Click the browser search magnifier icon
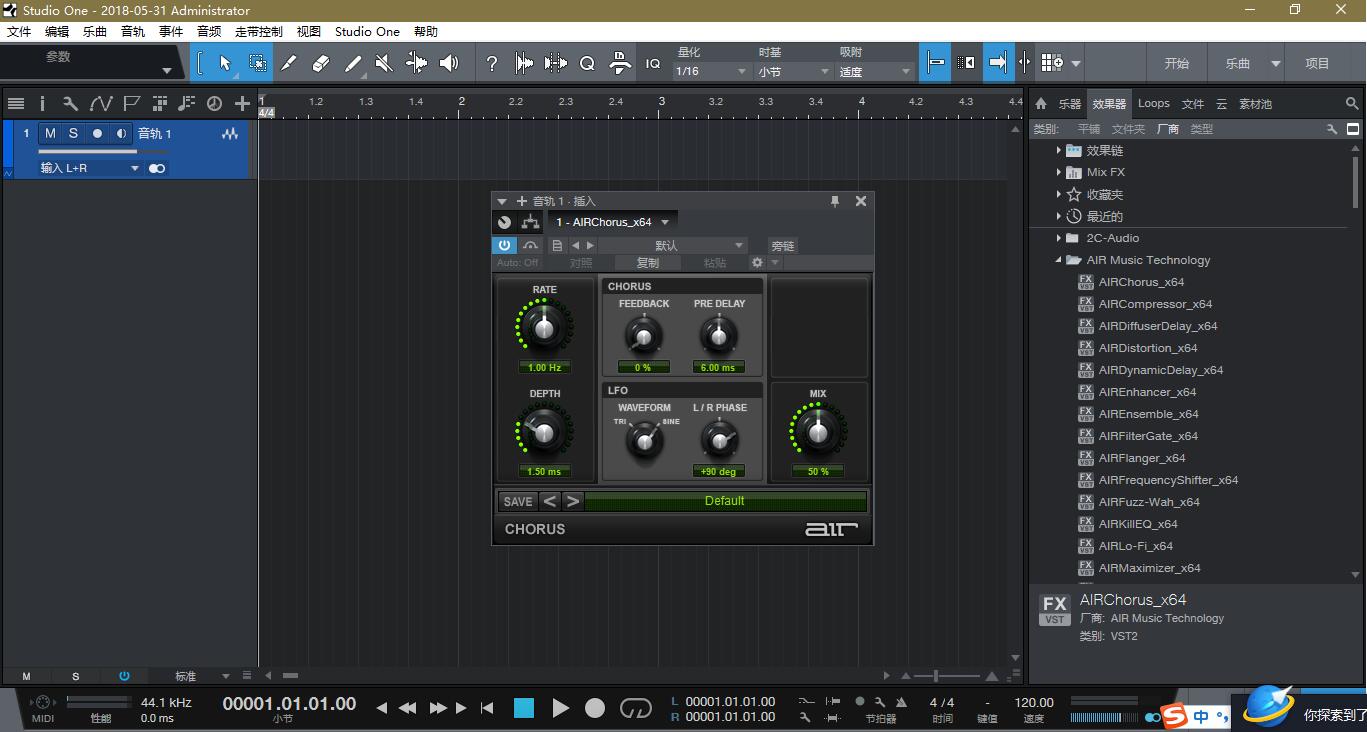This screenshot has width=1367, height=732. (x=1352, y=103)
